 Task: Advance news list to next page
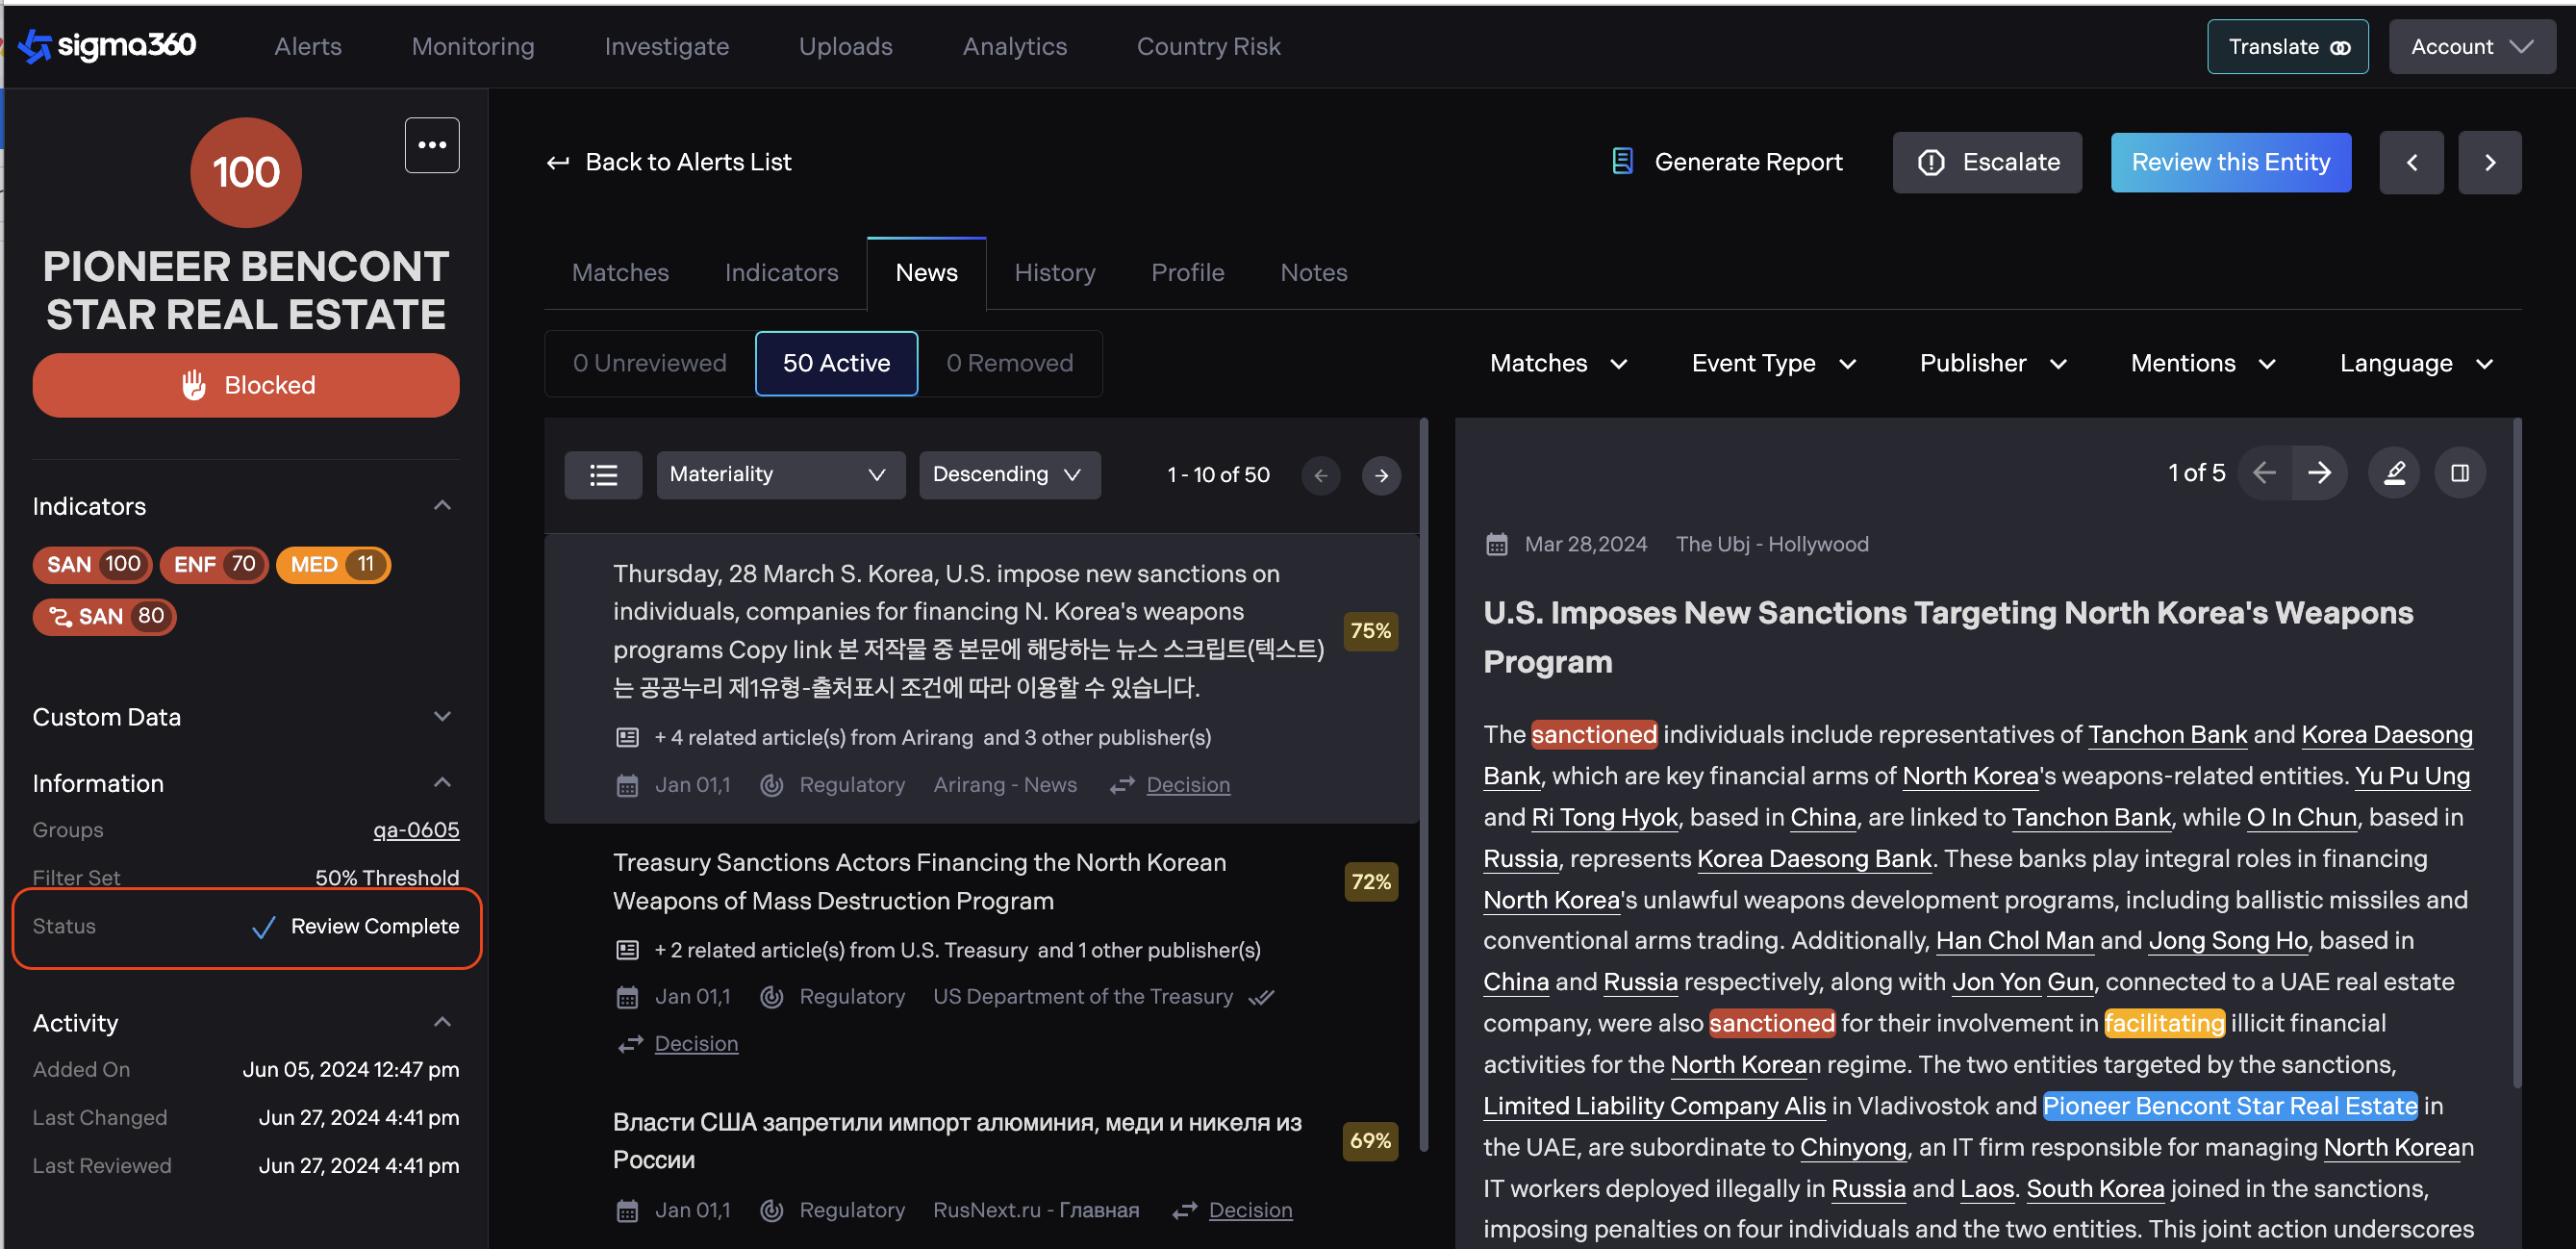[x=1380, y=475]
